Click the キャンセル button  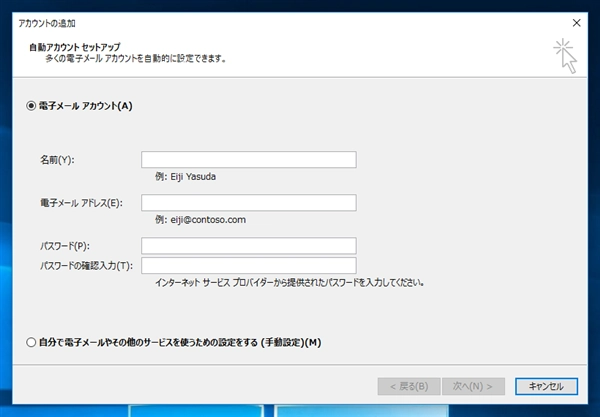546,386
